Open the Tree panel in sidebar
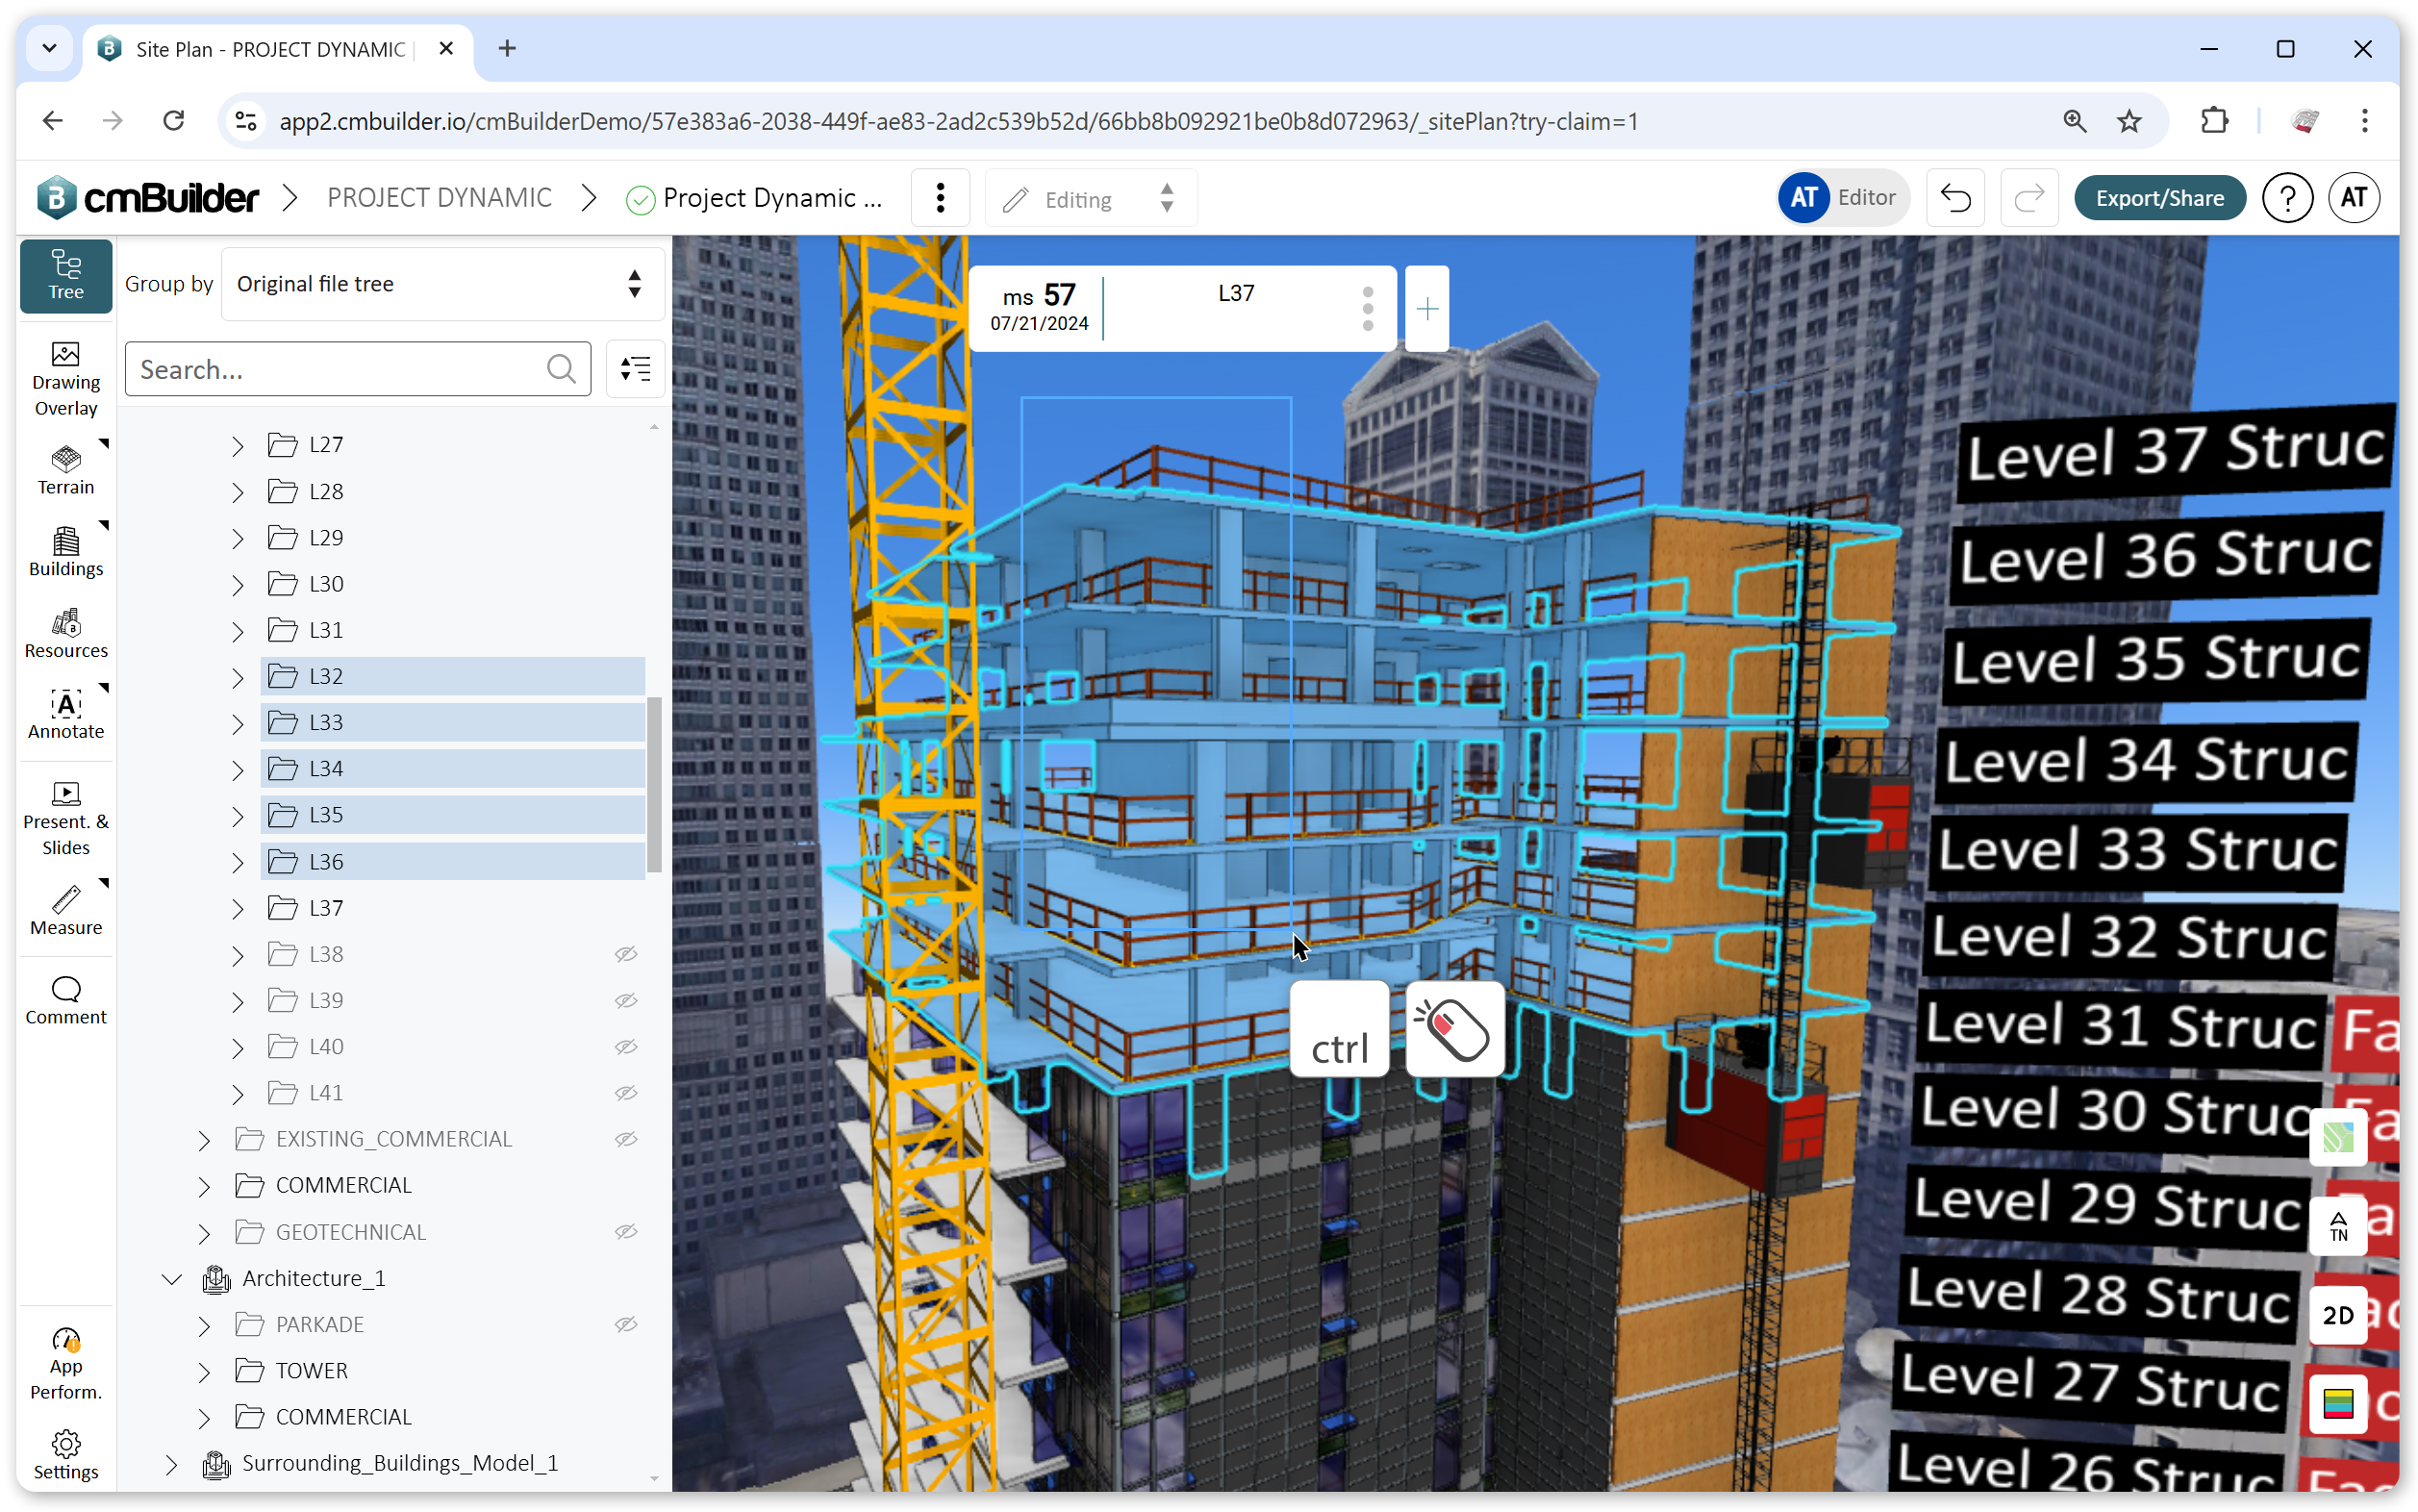The image size is (2418, 1512). [x=66, y=275]
